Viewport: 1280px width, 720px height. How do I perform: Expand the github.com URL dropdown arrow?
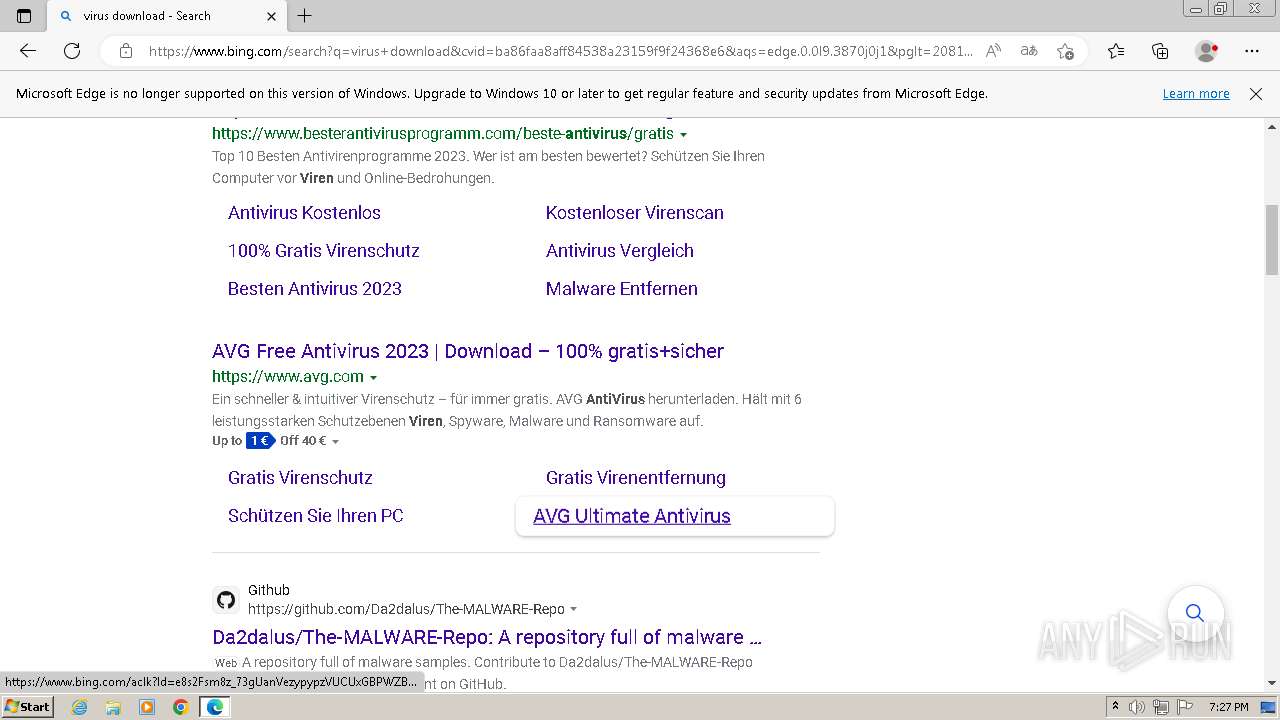click(x=574, y=609)
